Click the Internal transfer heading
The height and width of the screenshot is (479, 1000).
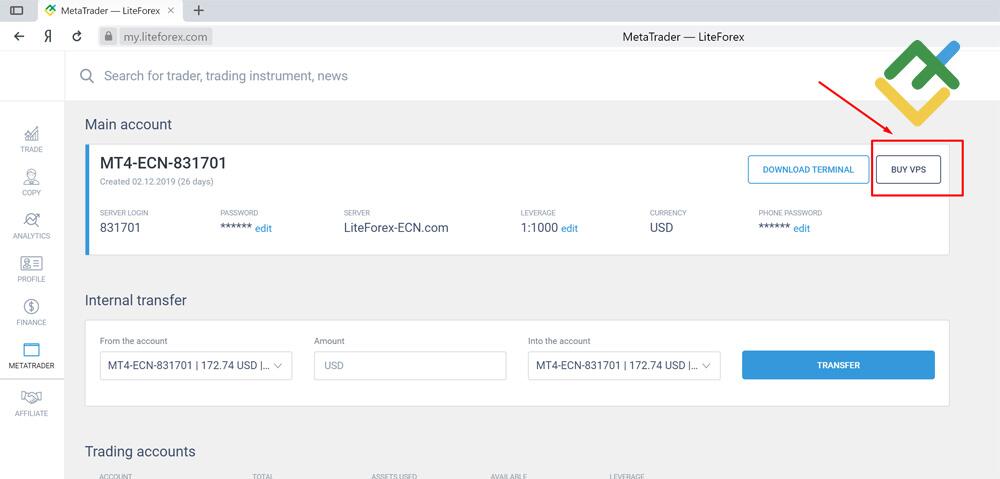tap(136, 300)
